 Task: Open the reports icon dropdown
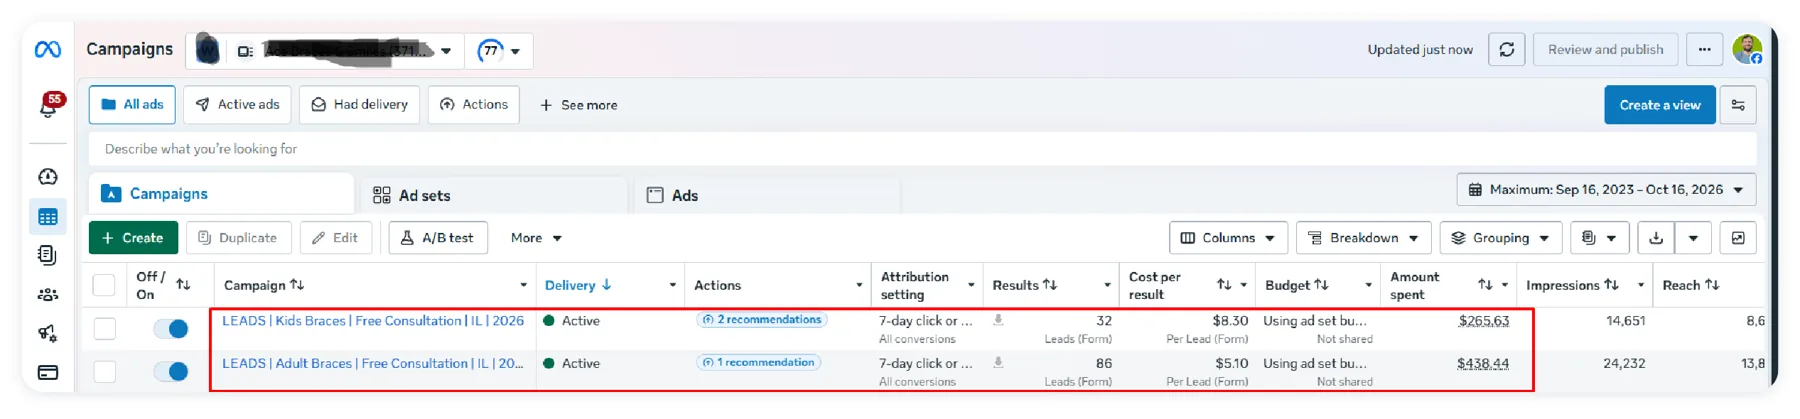[x=1599, y=238]
